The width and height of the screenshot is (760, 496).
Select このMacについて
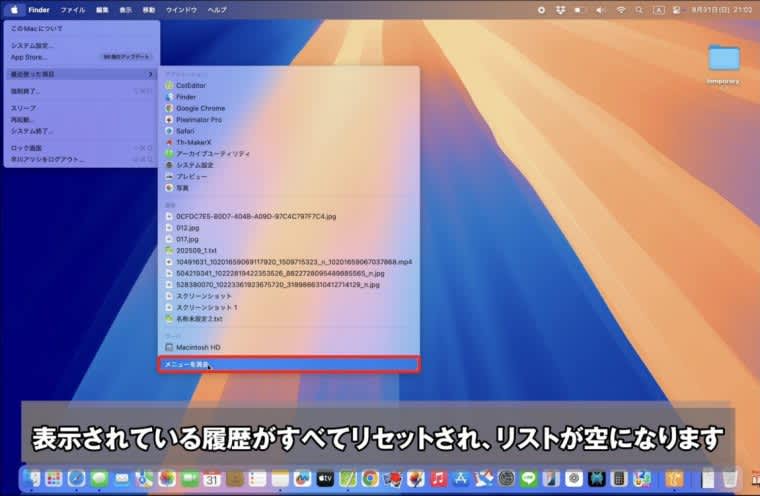(36, 28)
